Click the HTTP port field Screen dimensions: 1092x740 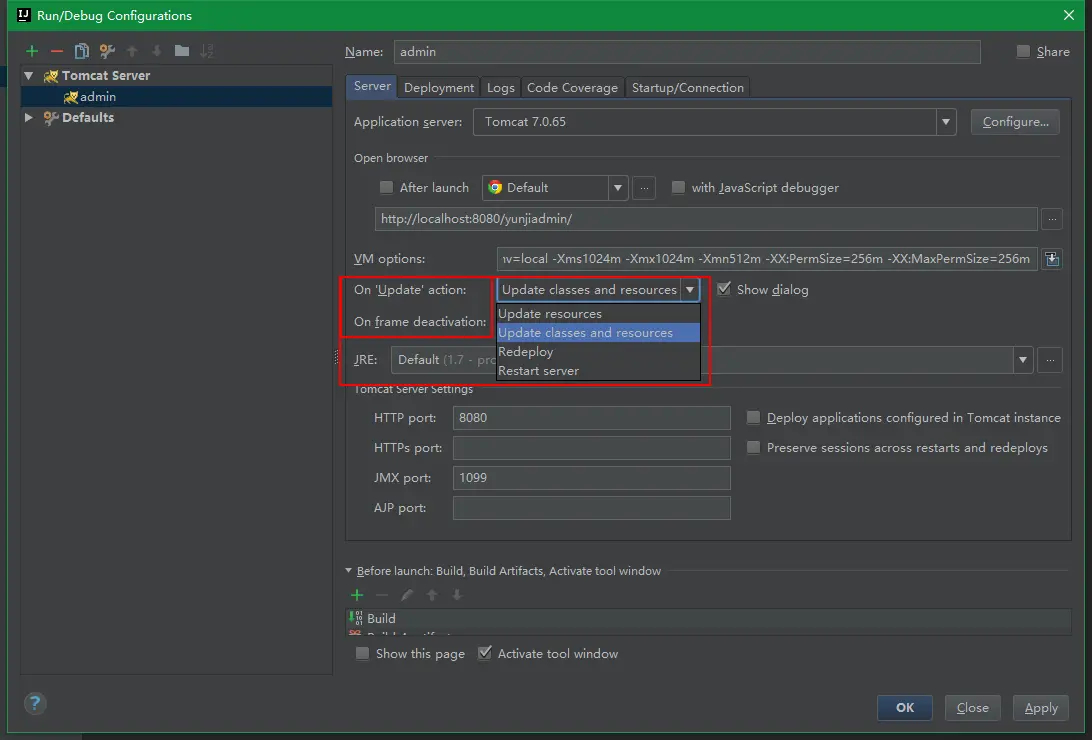coord(591,418)
